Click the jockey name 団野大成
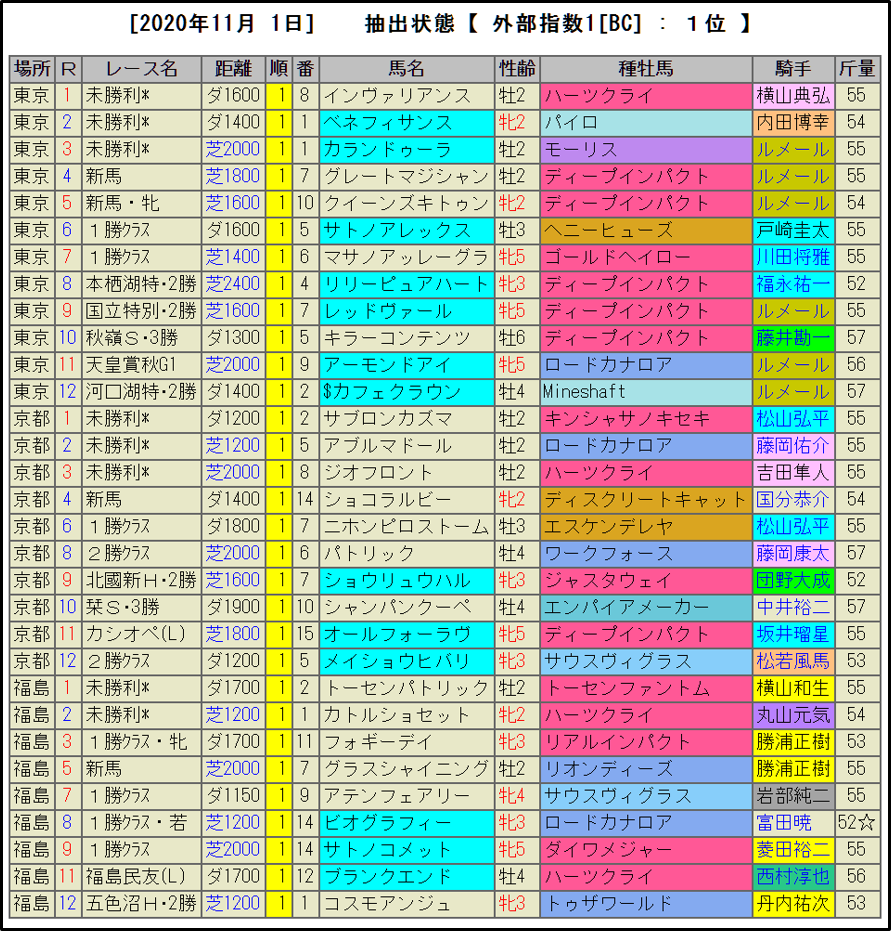Viewport: 891px width, 931px height. tap(793, 580)
